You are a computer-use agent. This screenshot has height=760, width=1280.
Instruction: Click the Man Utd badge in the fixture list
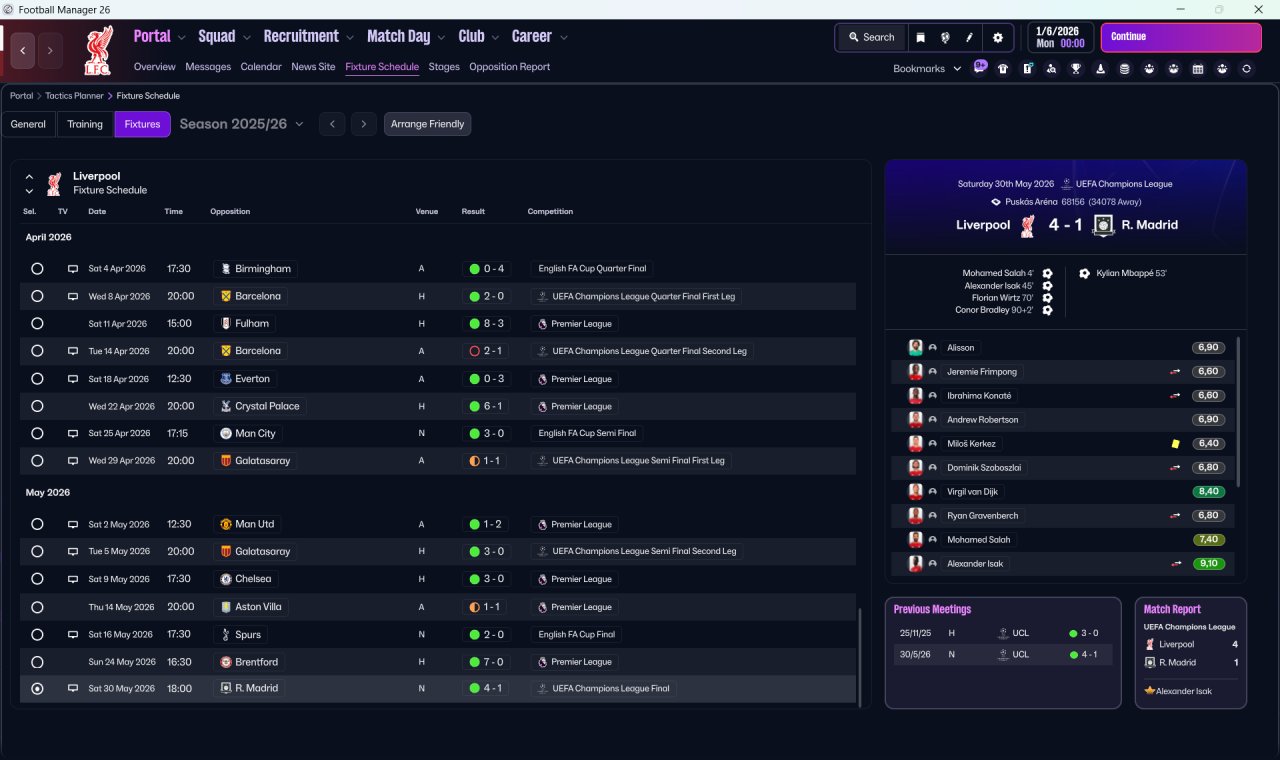[x=226, y=524]
